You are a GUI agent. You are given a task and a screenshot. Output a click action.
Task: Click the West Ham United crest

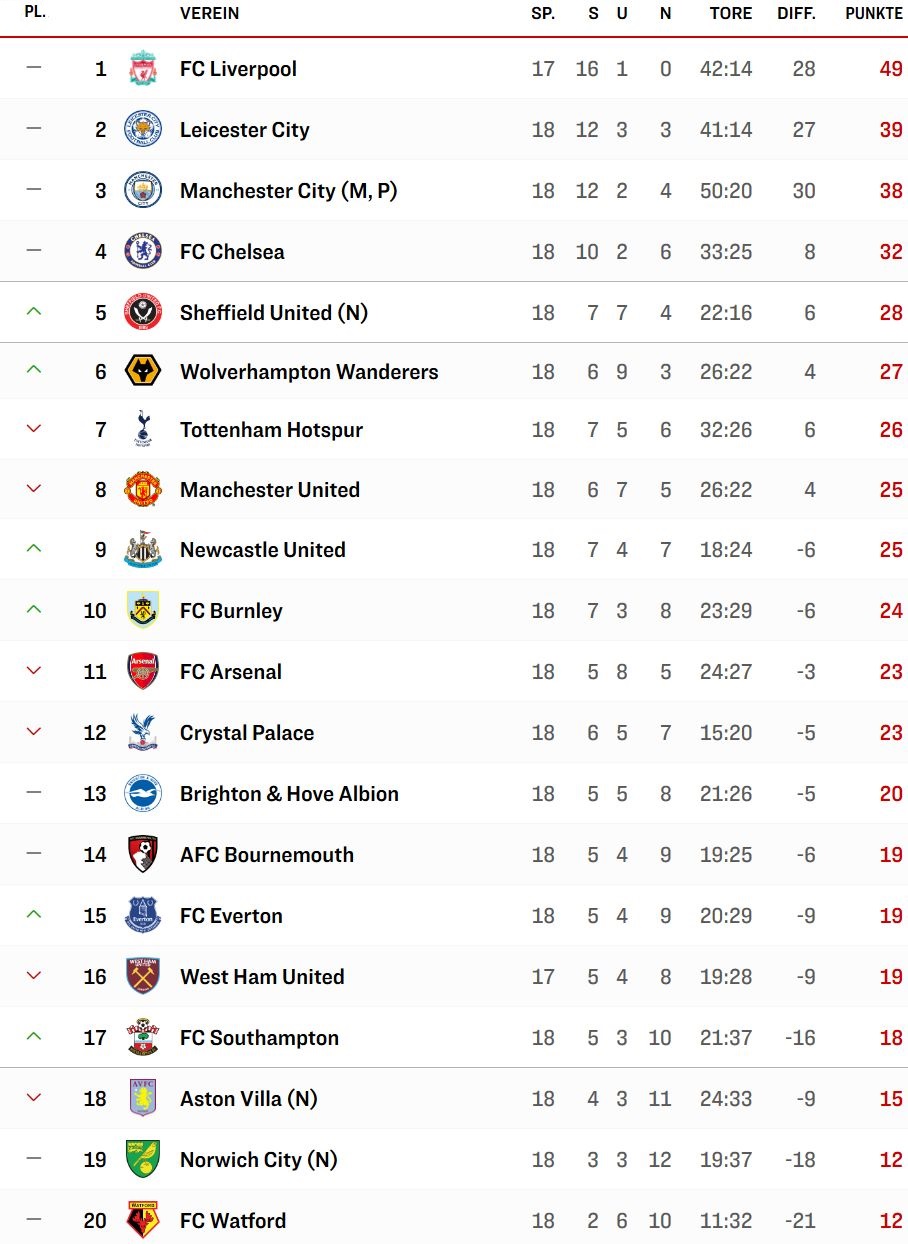(143, 977)
